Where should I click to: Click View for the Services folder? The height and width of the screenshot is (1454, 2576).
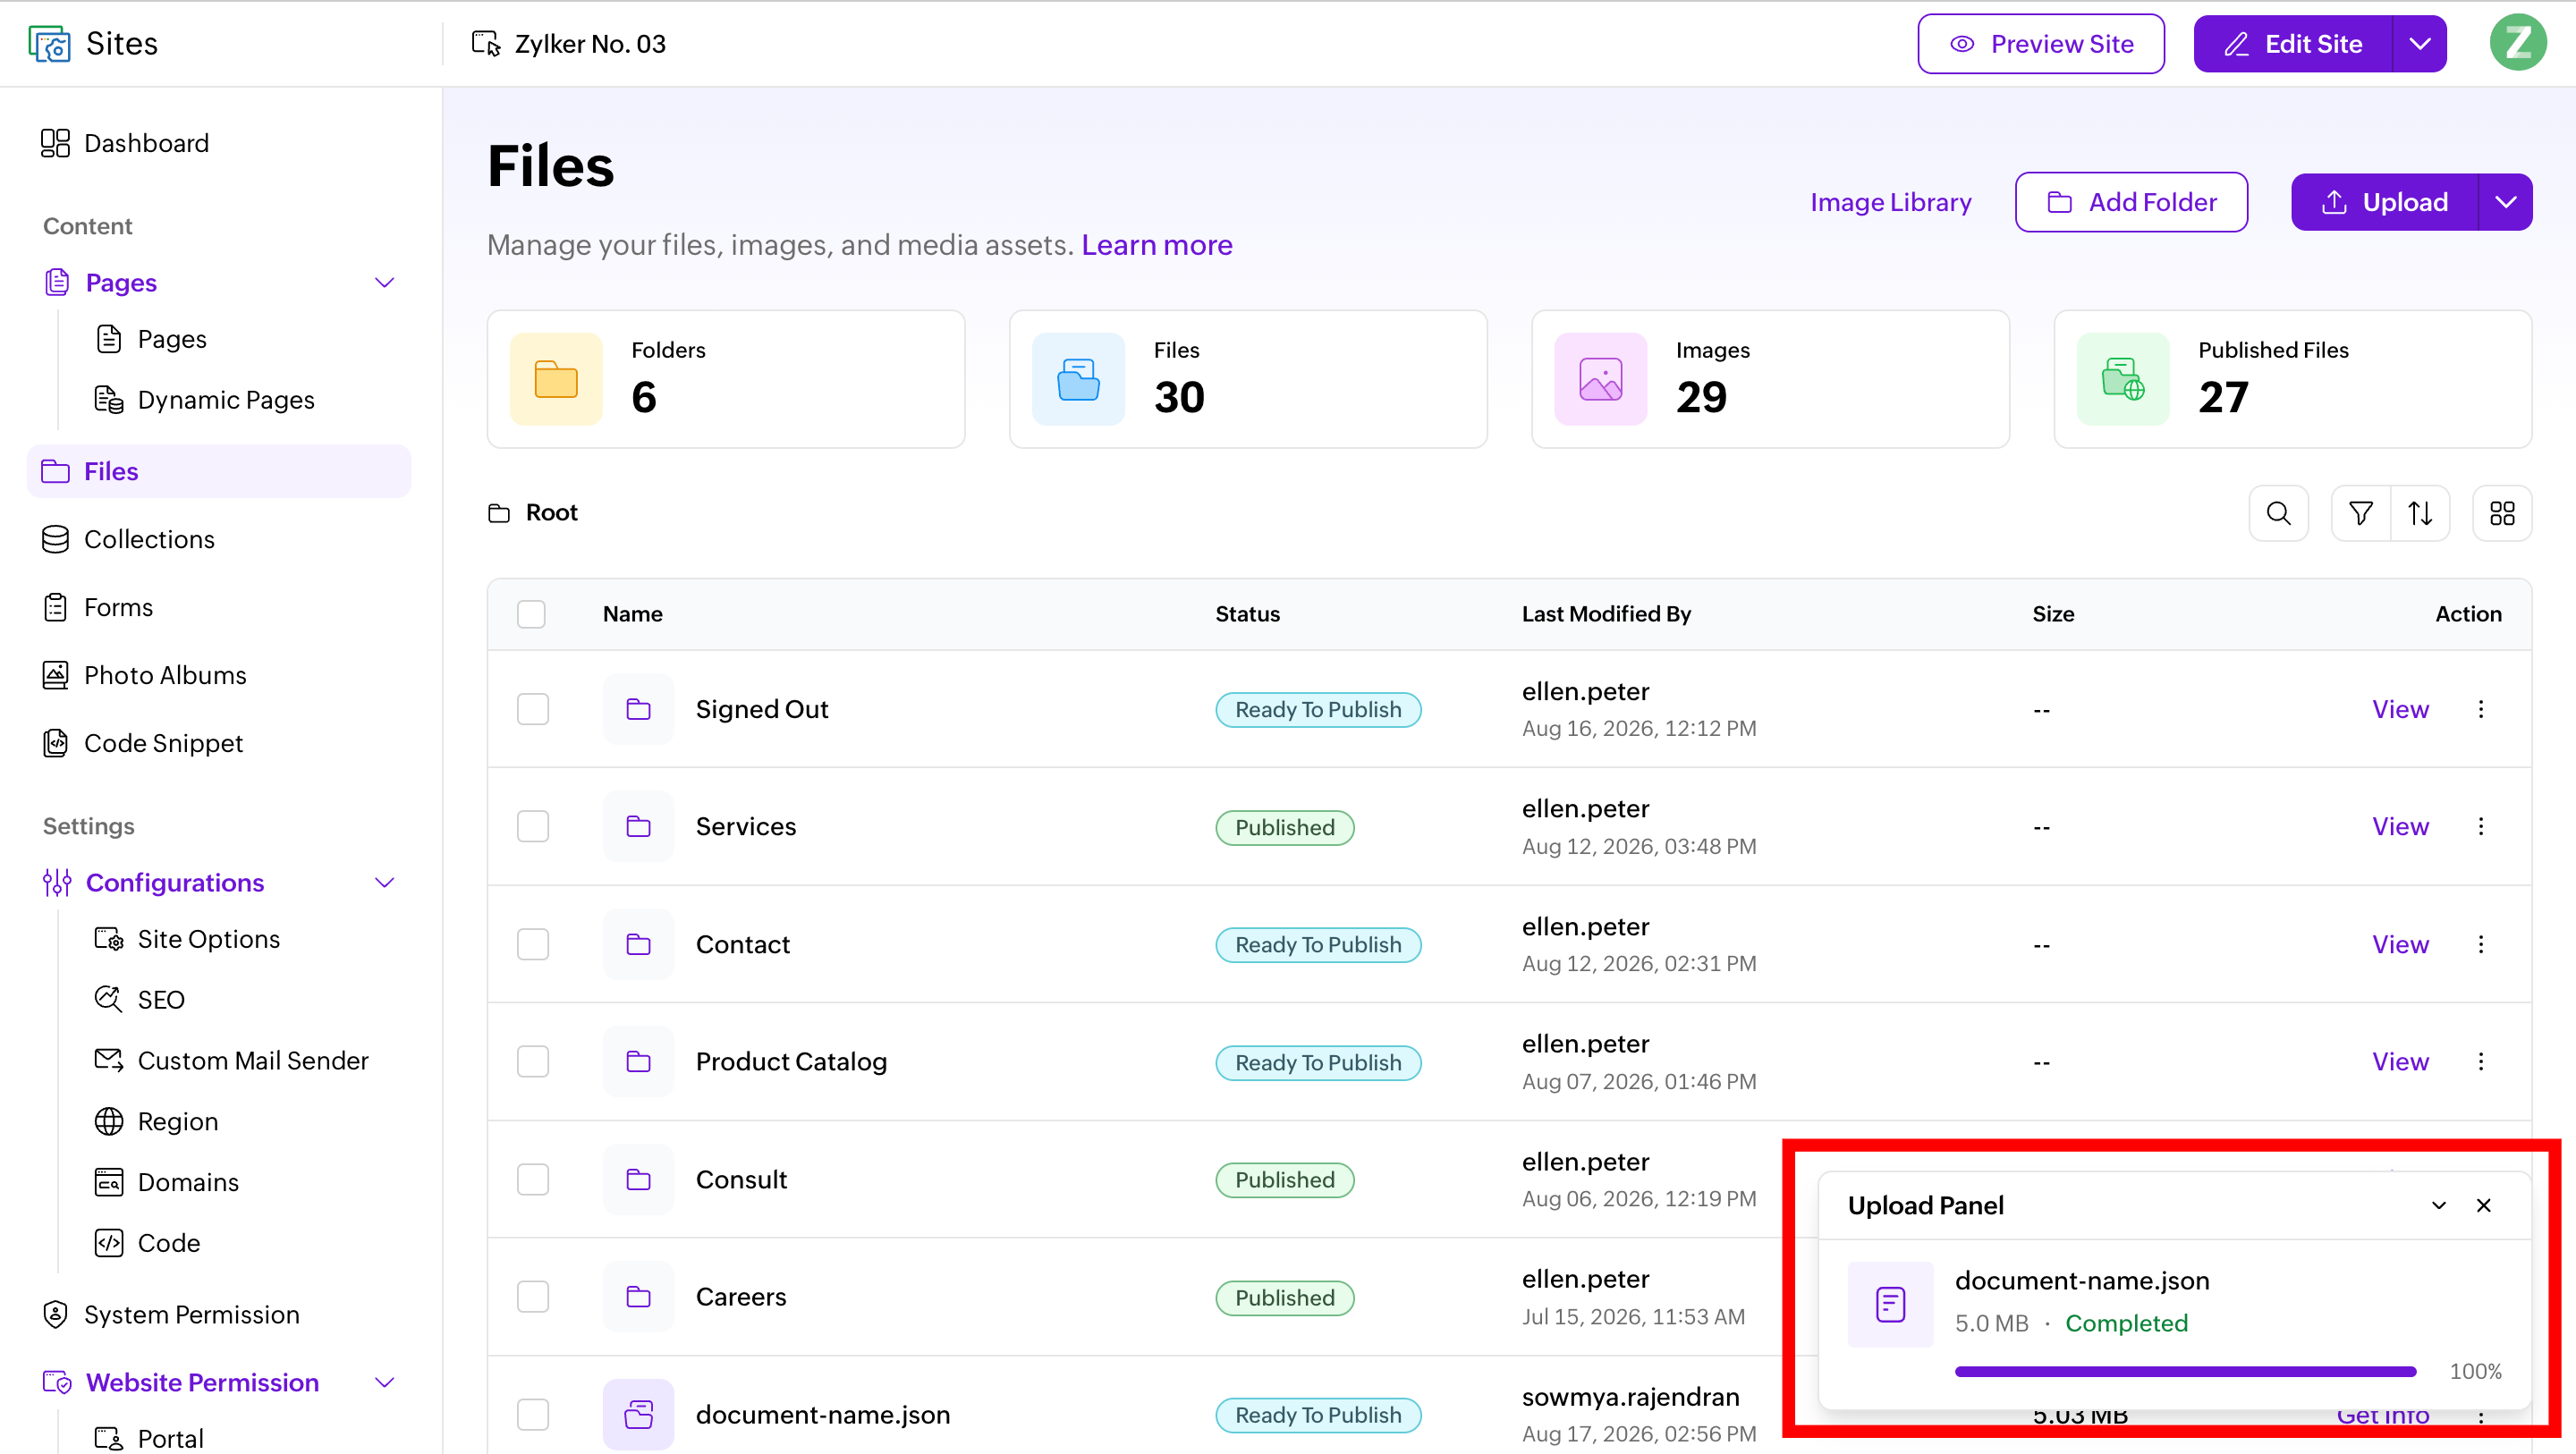click(x=2400, y=826)
